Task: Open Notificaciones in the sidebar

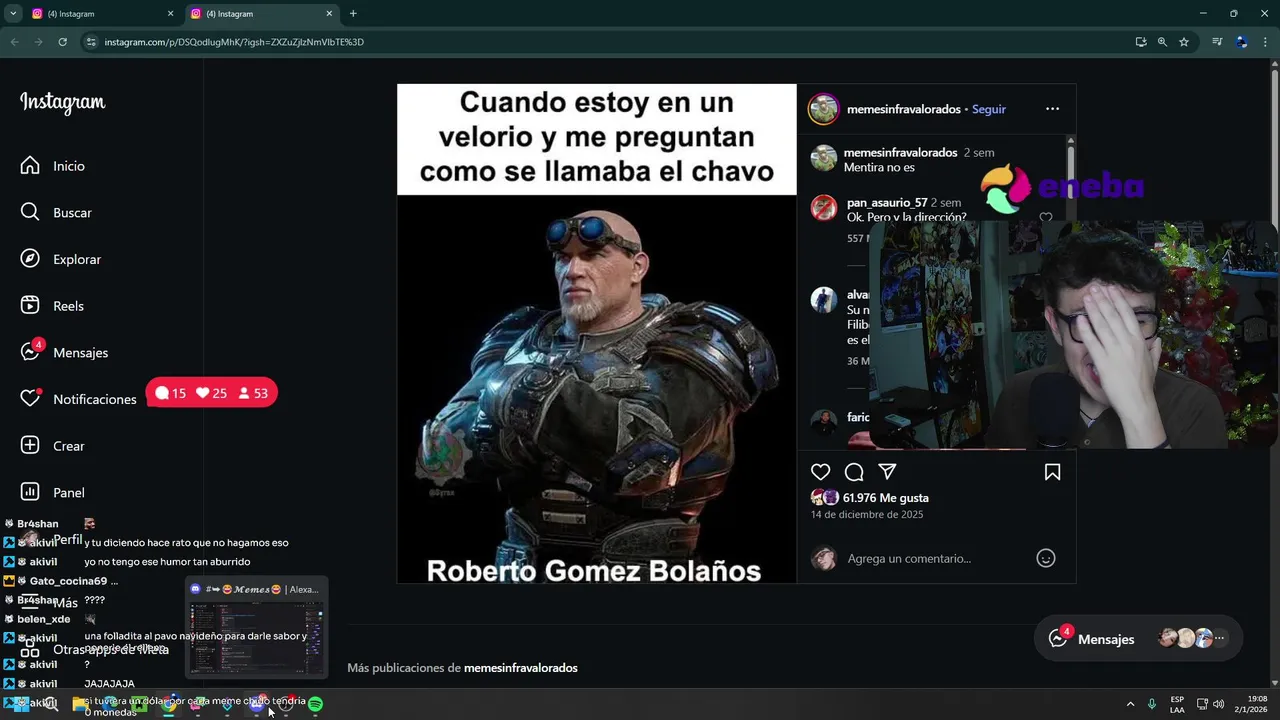Action: point(94,399)
